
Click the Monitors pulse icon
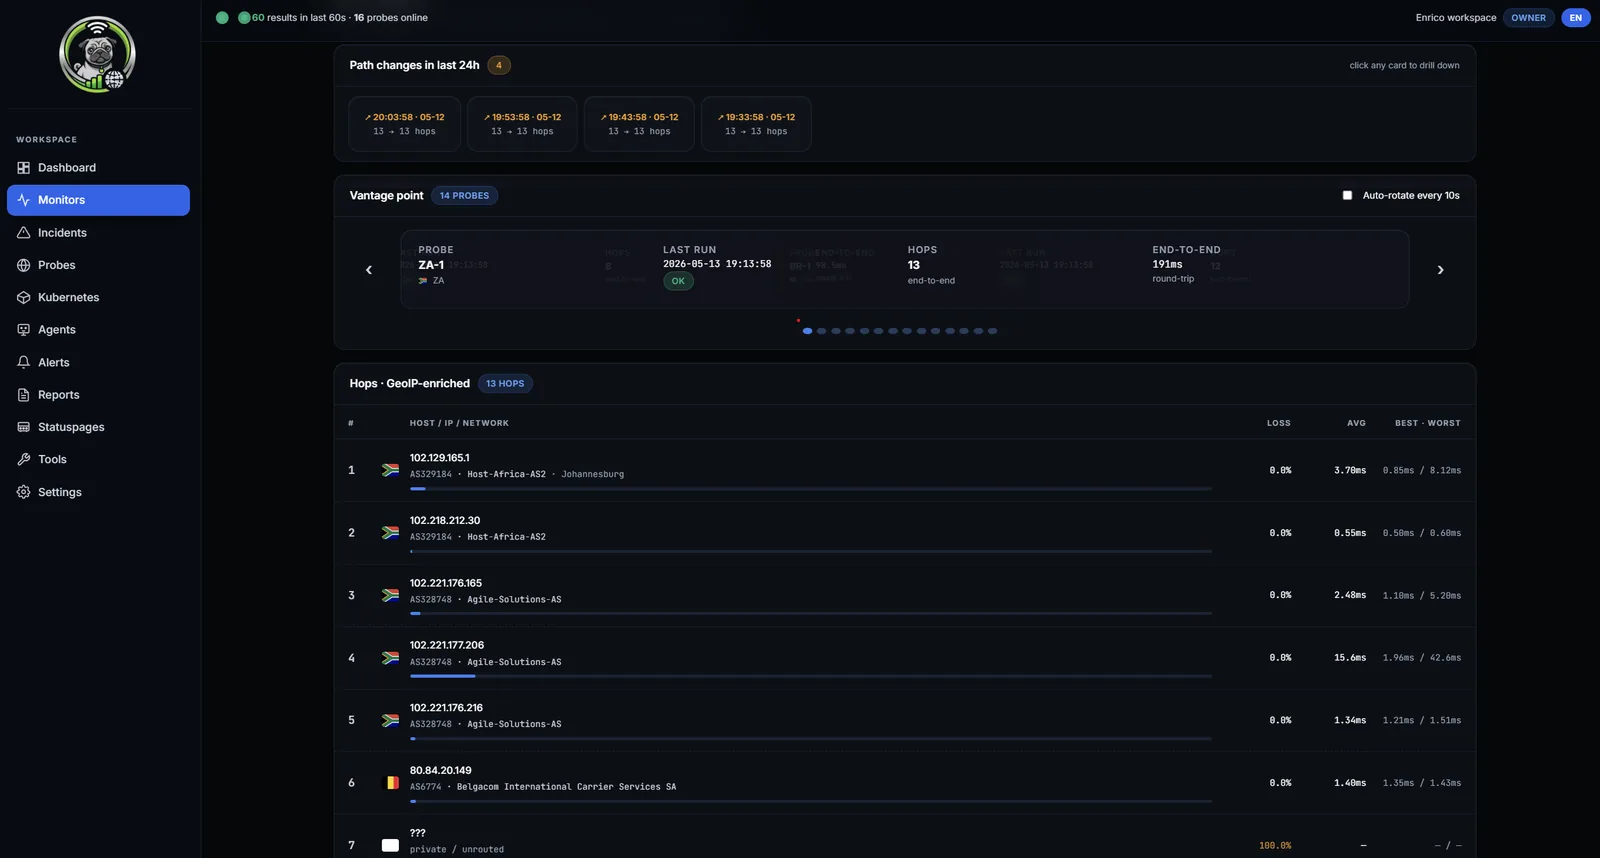click(23, 200)
